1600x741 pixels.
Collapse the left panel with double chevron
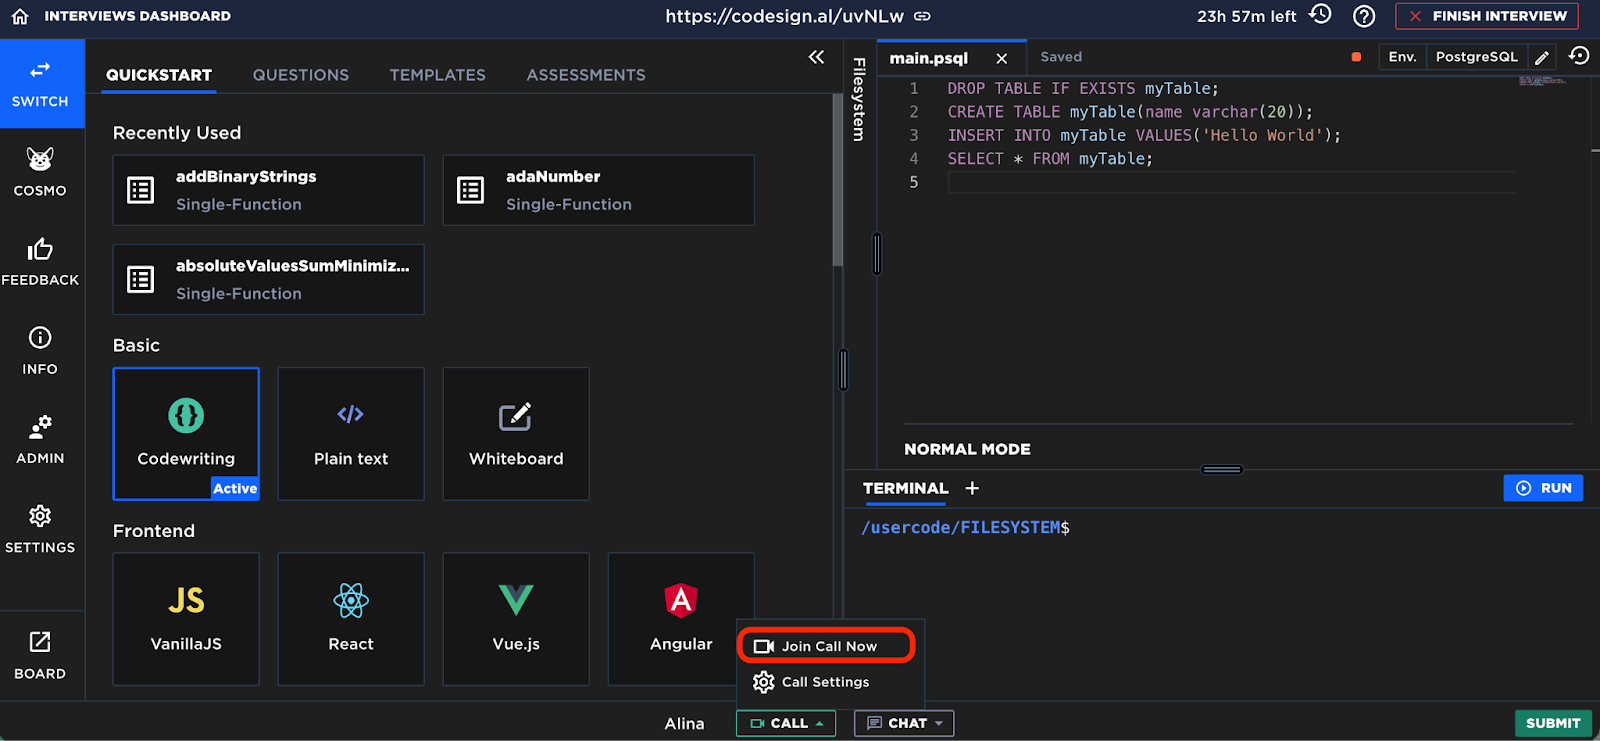[x=816, y=57]
